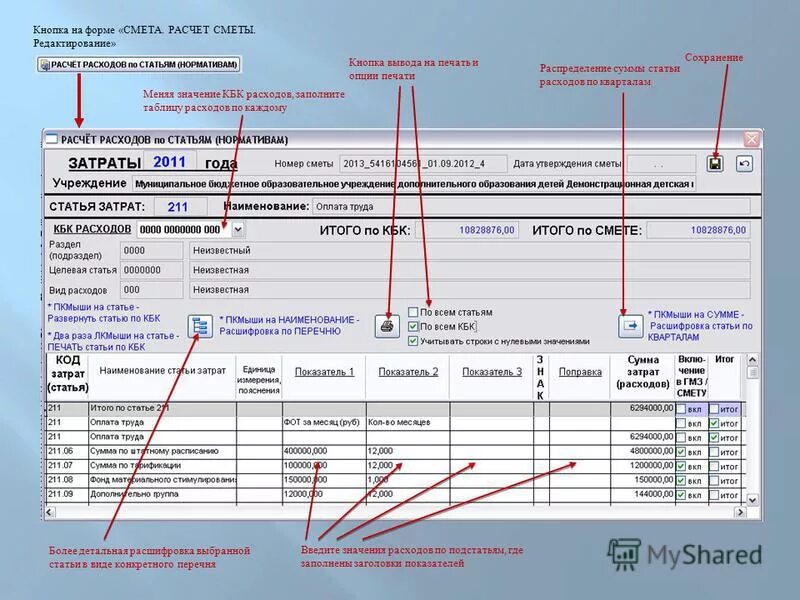Viewport: 800px width, 600px height.
Task: Toggle итог checkbox in row 211.08
Action: click(x=714, y=480)
